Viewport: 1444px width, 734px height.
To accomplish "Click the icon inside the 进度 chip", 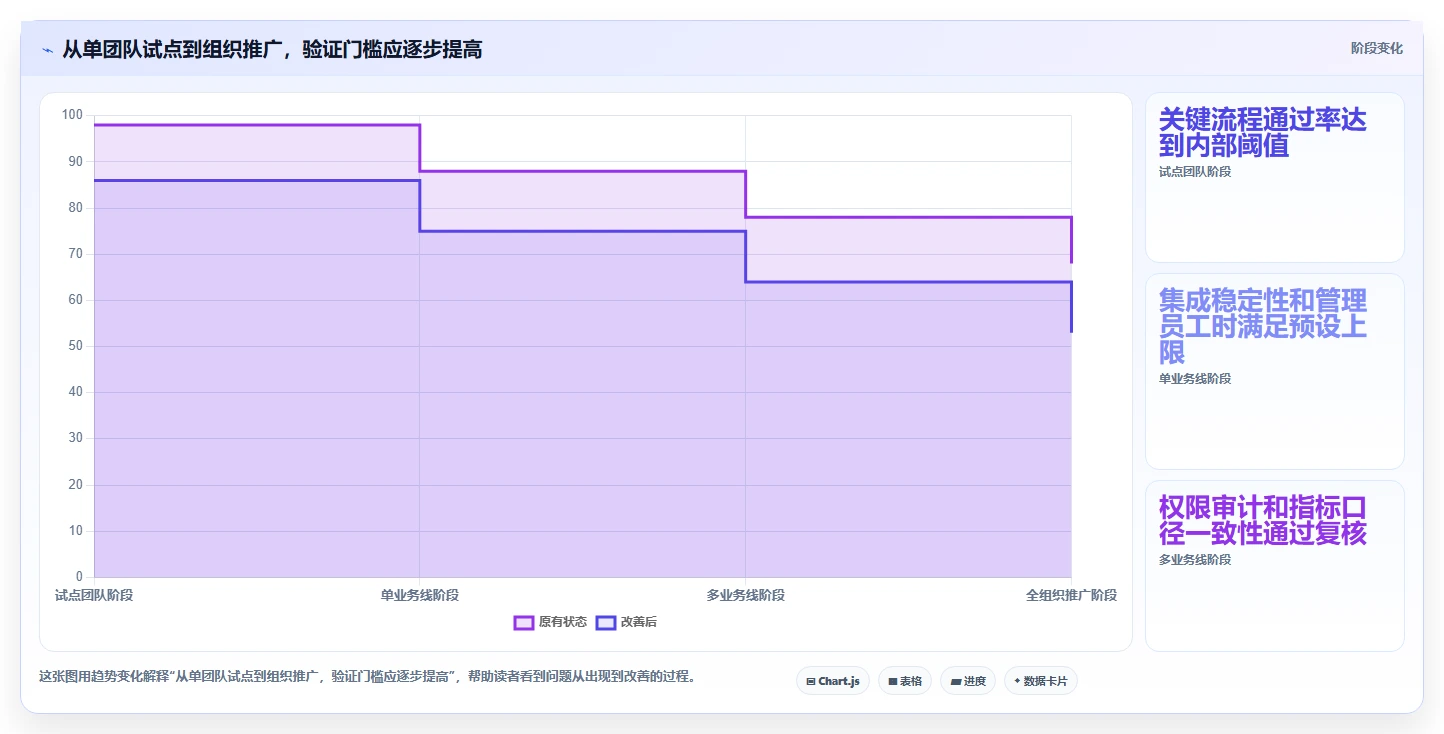I will coord(956,681).
